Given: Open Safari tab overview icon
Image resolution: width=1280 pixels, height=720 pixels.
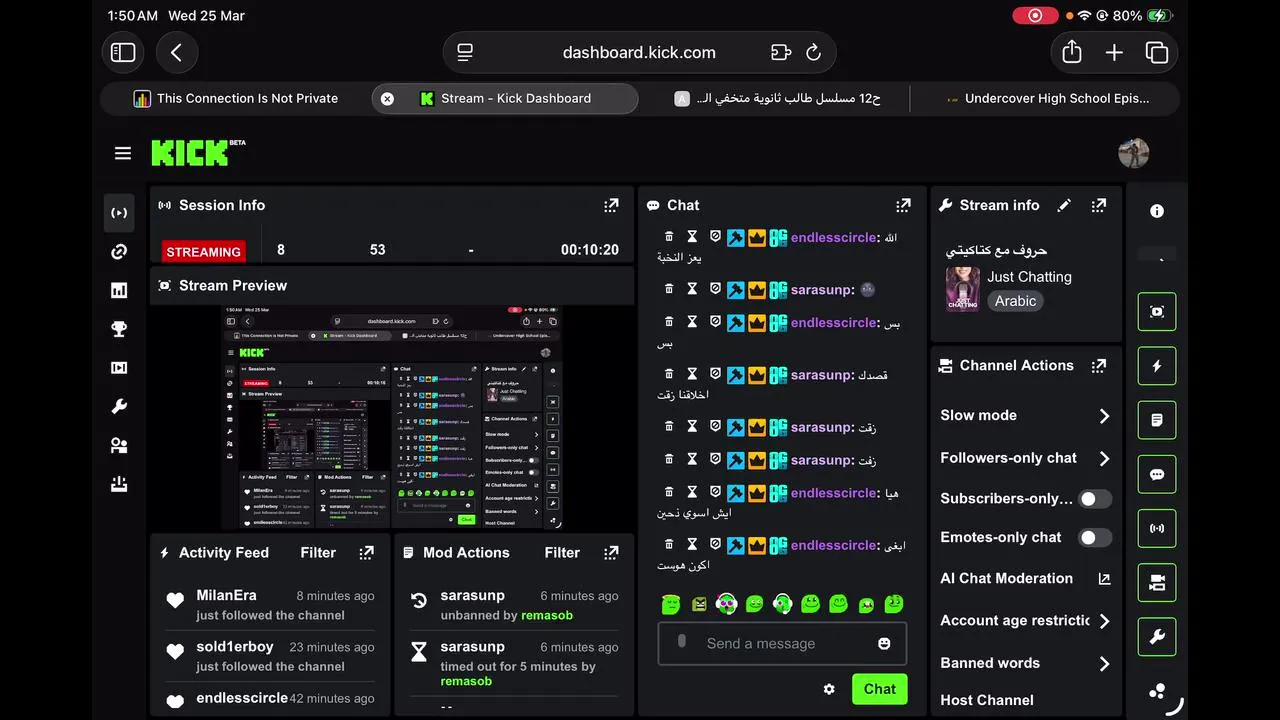Looking at the screenshot, I should [1157, 52].
